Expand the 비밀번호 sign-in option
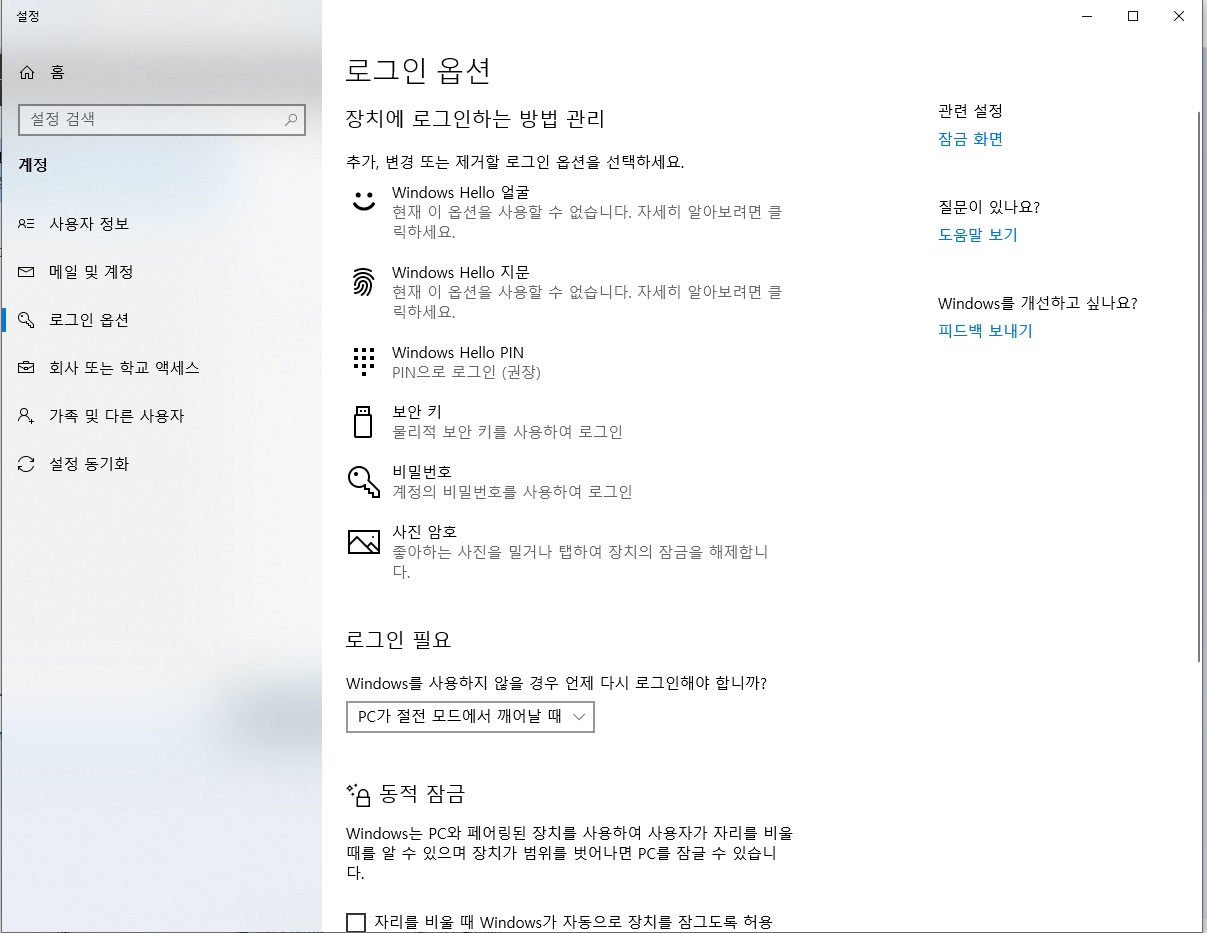This screenshot has width=1207, height=933. (x=568, y=481)
